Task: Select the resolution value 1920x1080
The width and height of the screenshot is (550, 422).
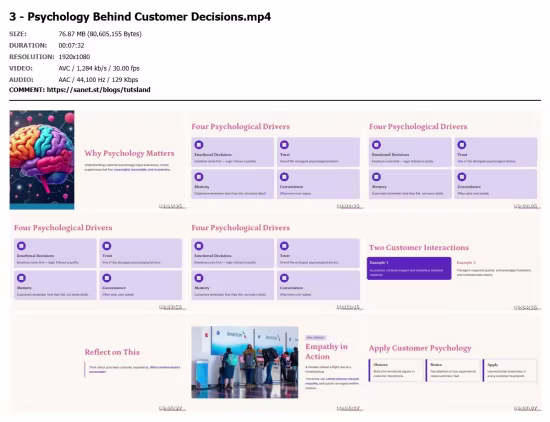Action: coord(74,57)
